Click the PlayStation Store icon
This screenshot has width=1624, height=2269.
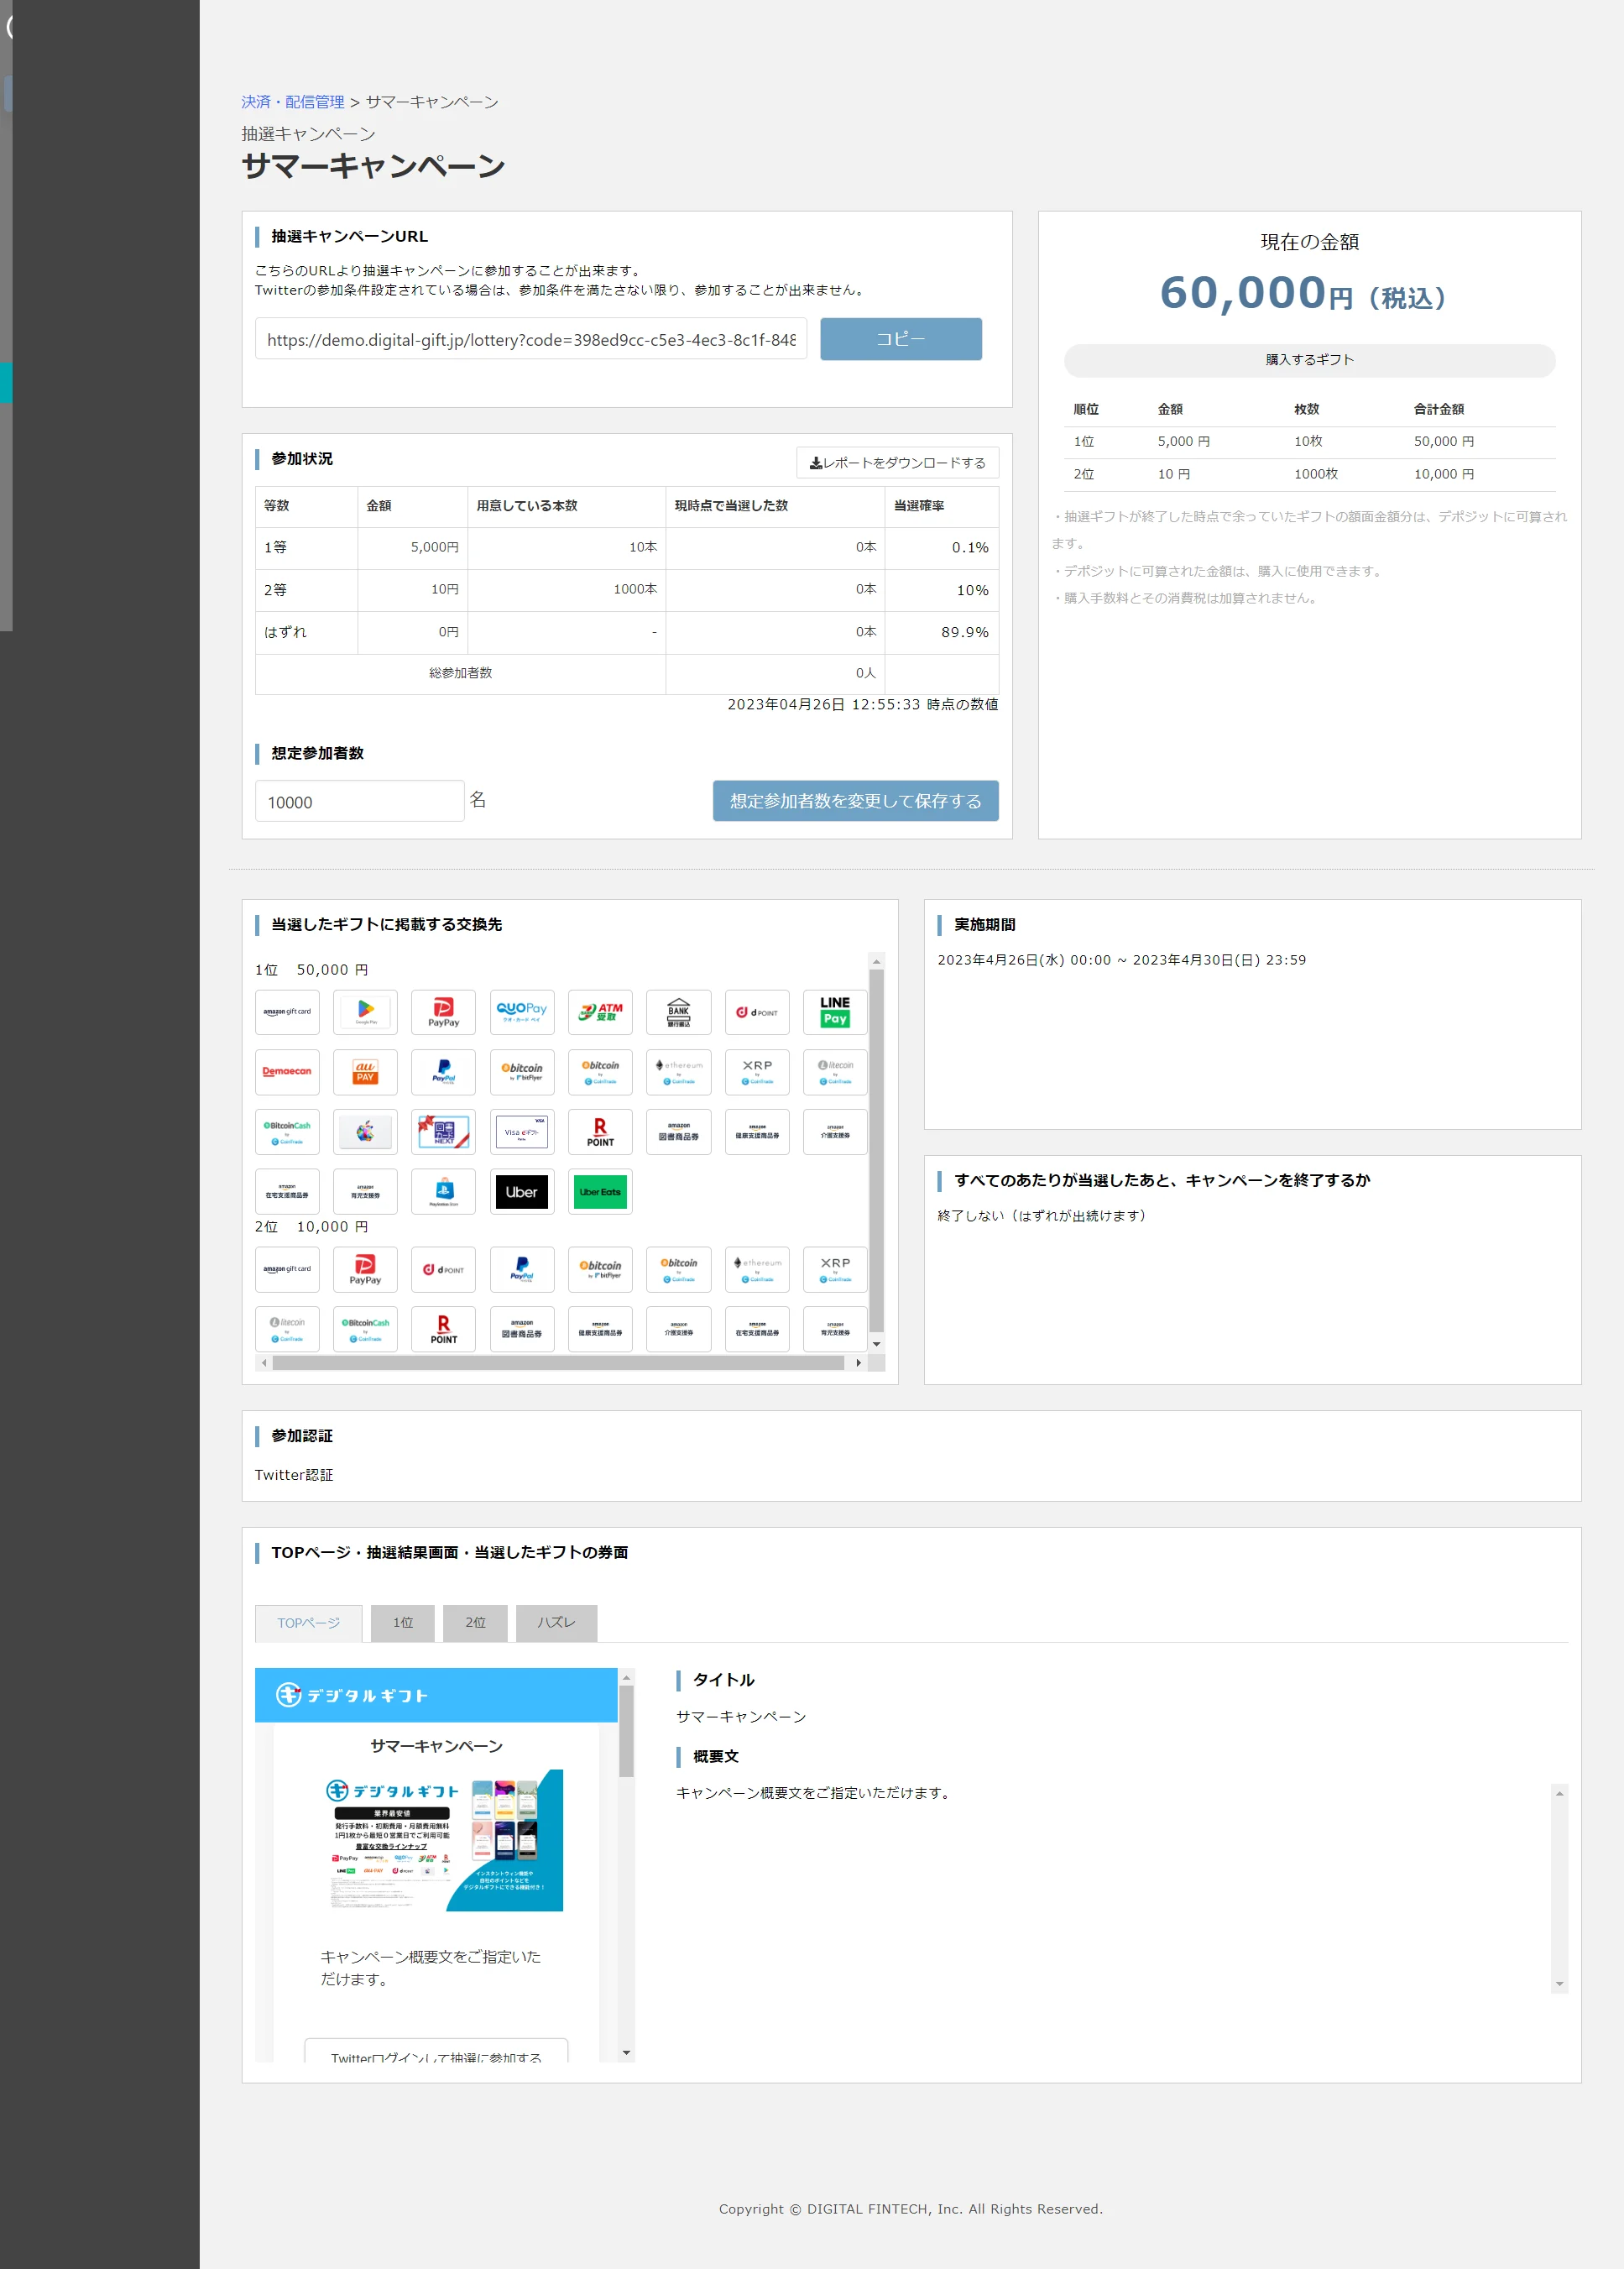click(443, 1191)
